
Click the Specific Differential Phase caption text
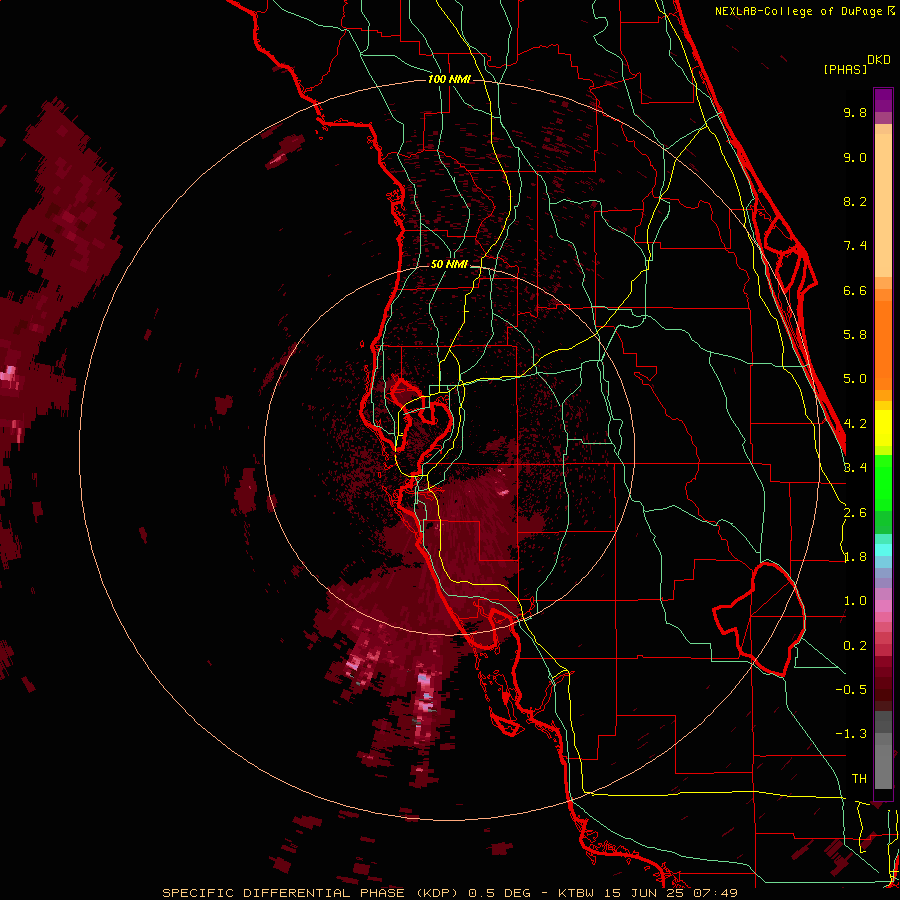449,893
